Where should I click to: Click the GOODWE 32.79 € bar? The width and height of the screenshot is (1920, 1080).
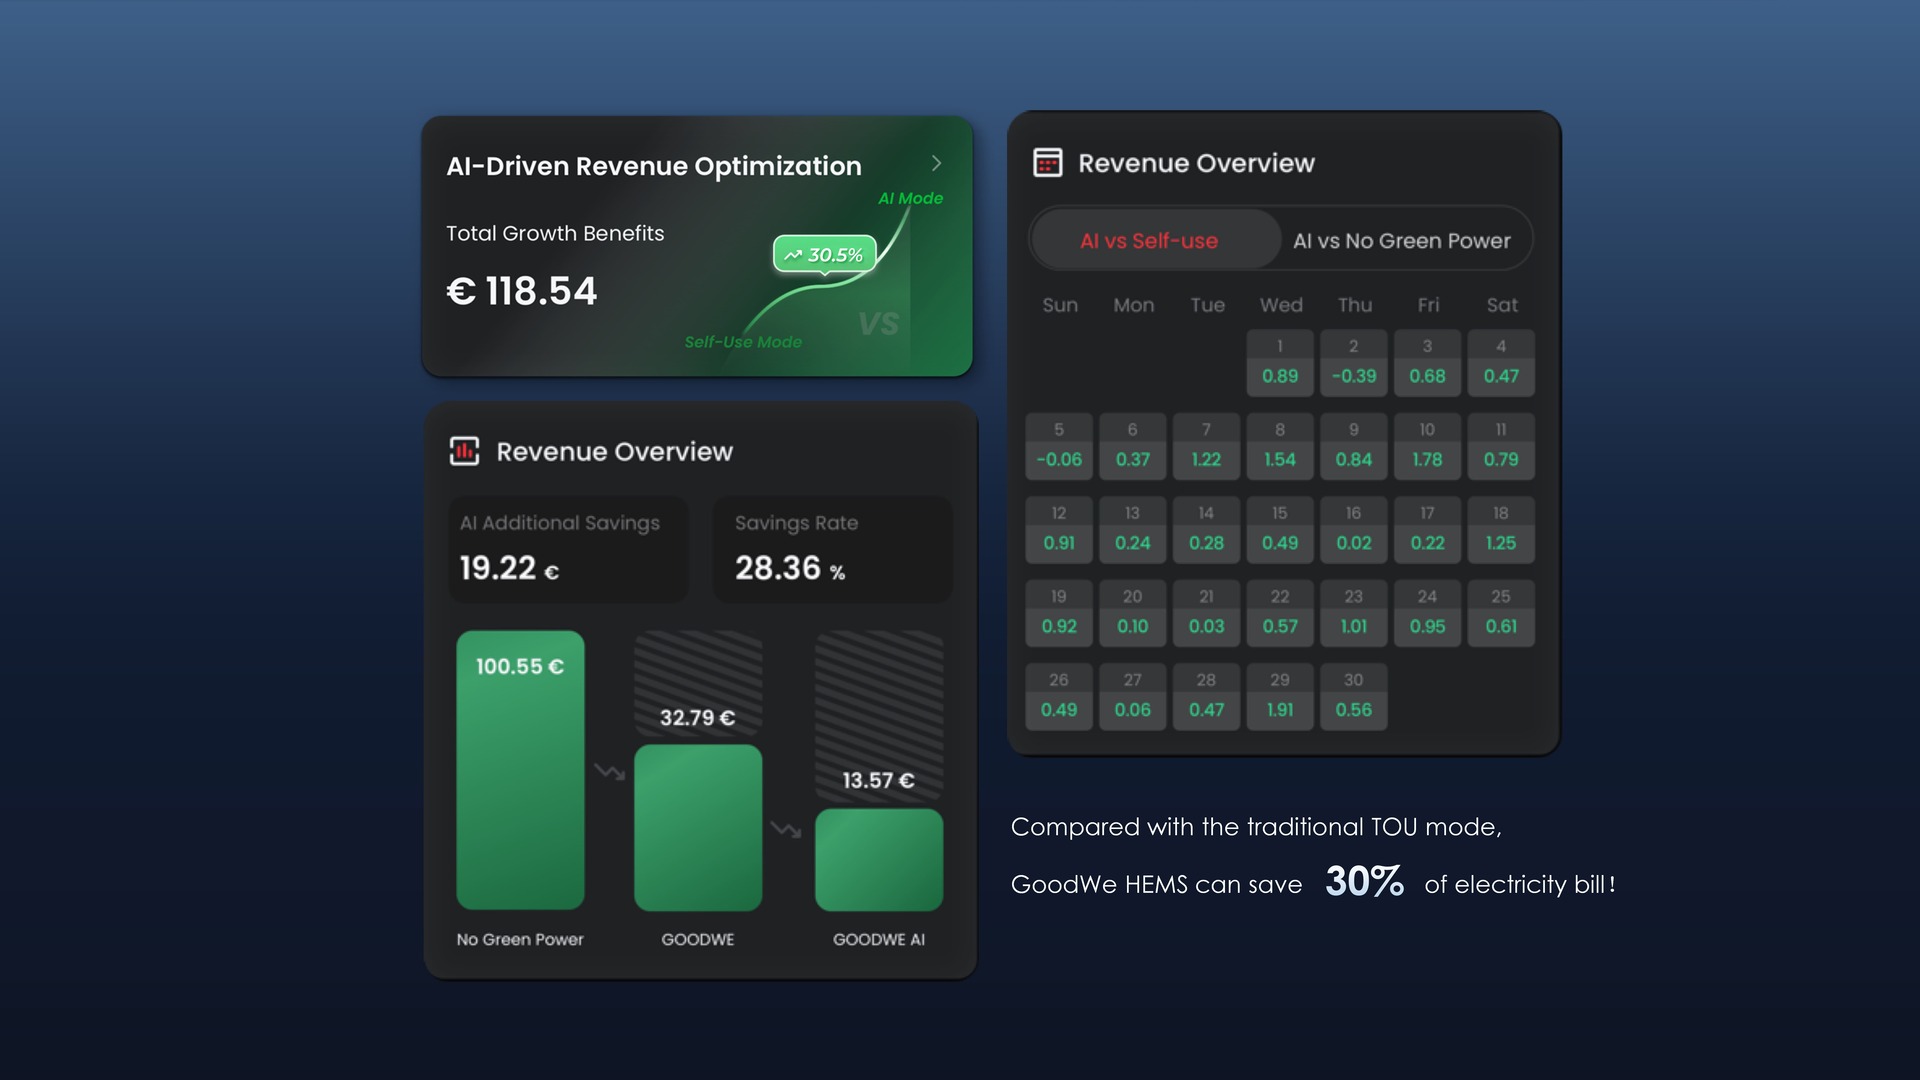(698, 827)
